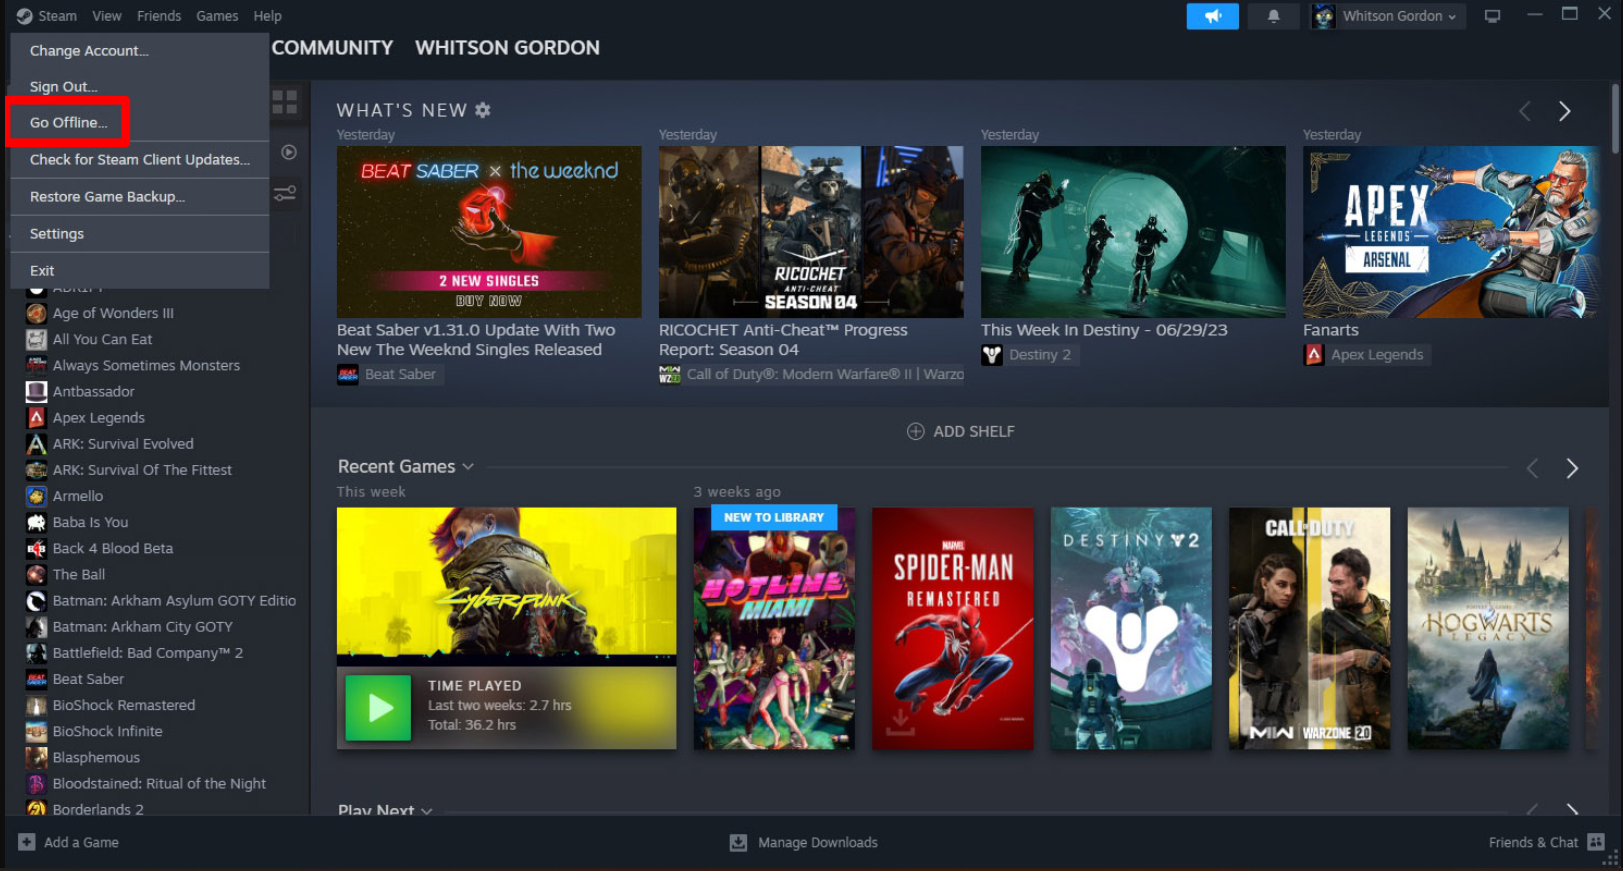This screenshot has height=871, width=1623.
Task: Select BioShock Infinite in library list
Action: [107, 731]
